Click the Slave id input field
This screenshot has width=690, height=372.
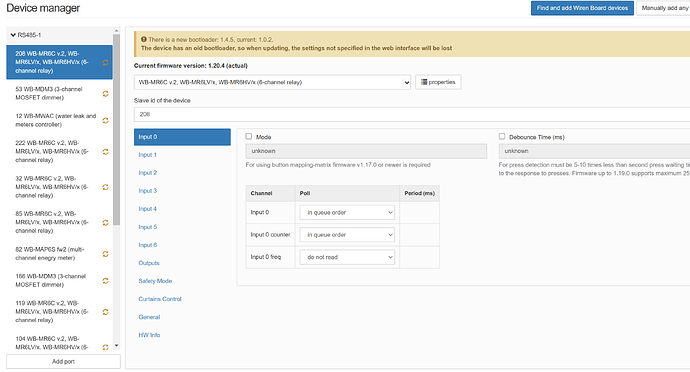[412, 114]
